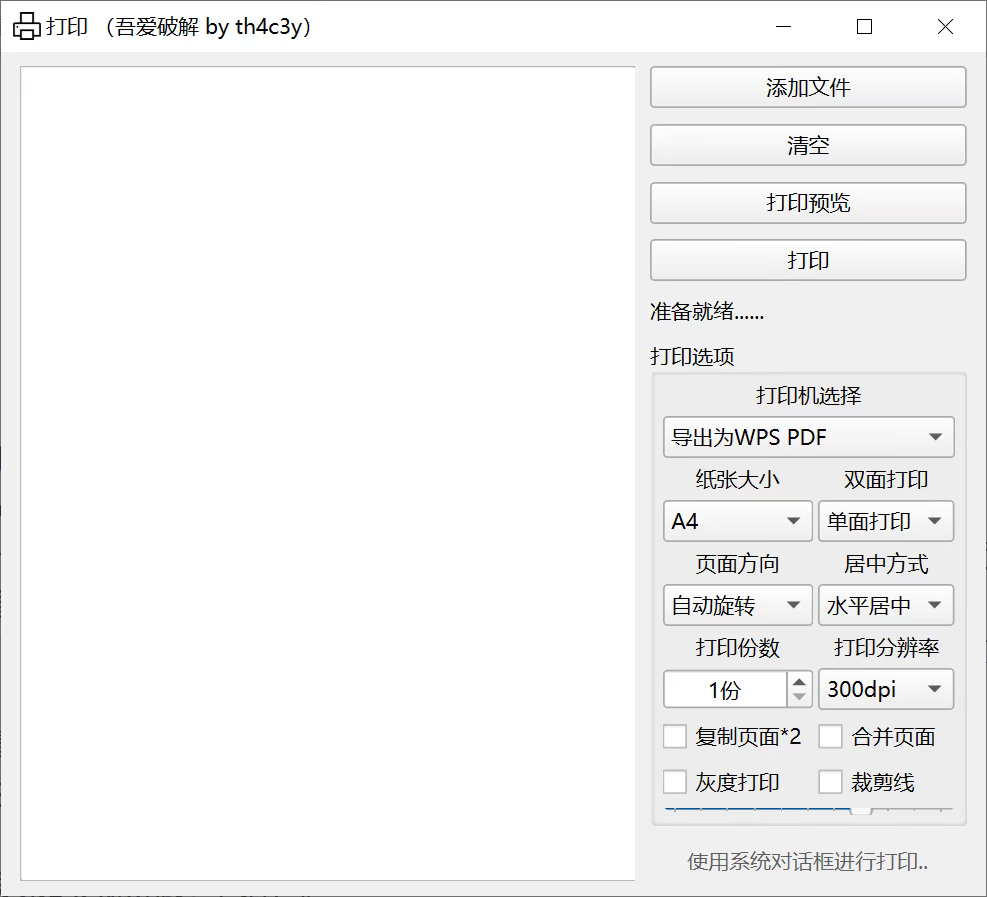
Task: Click the slider handle below 灰度打印
Action: 860,810
